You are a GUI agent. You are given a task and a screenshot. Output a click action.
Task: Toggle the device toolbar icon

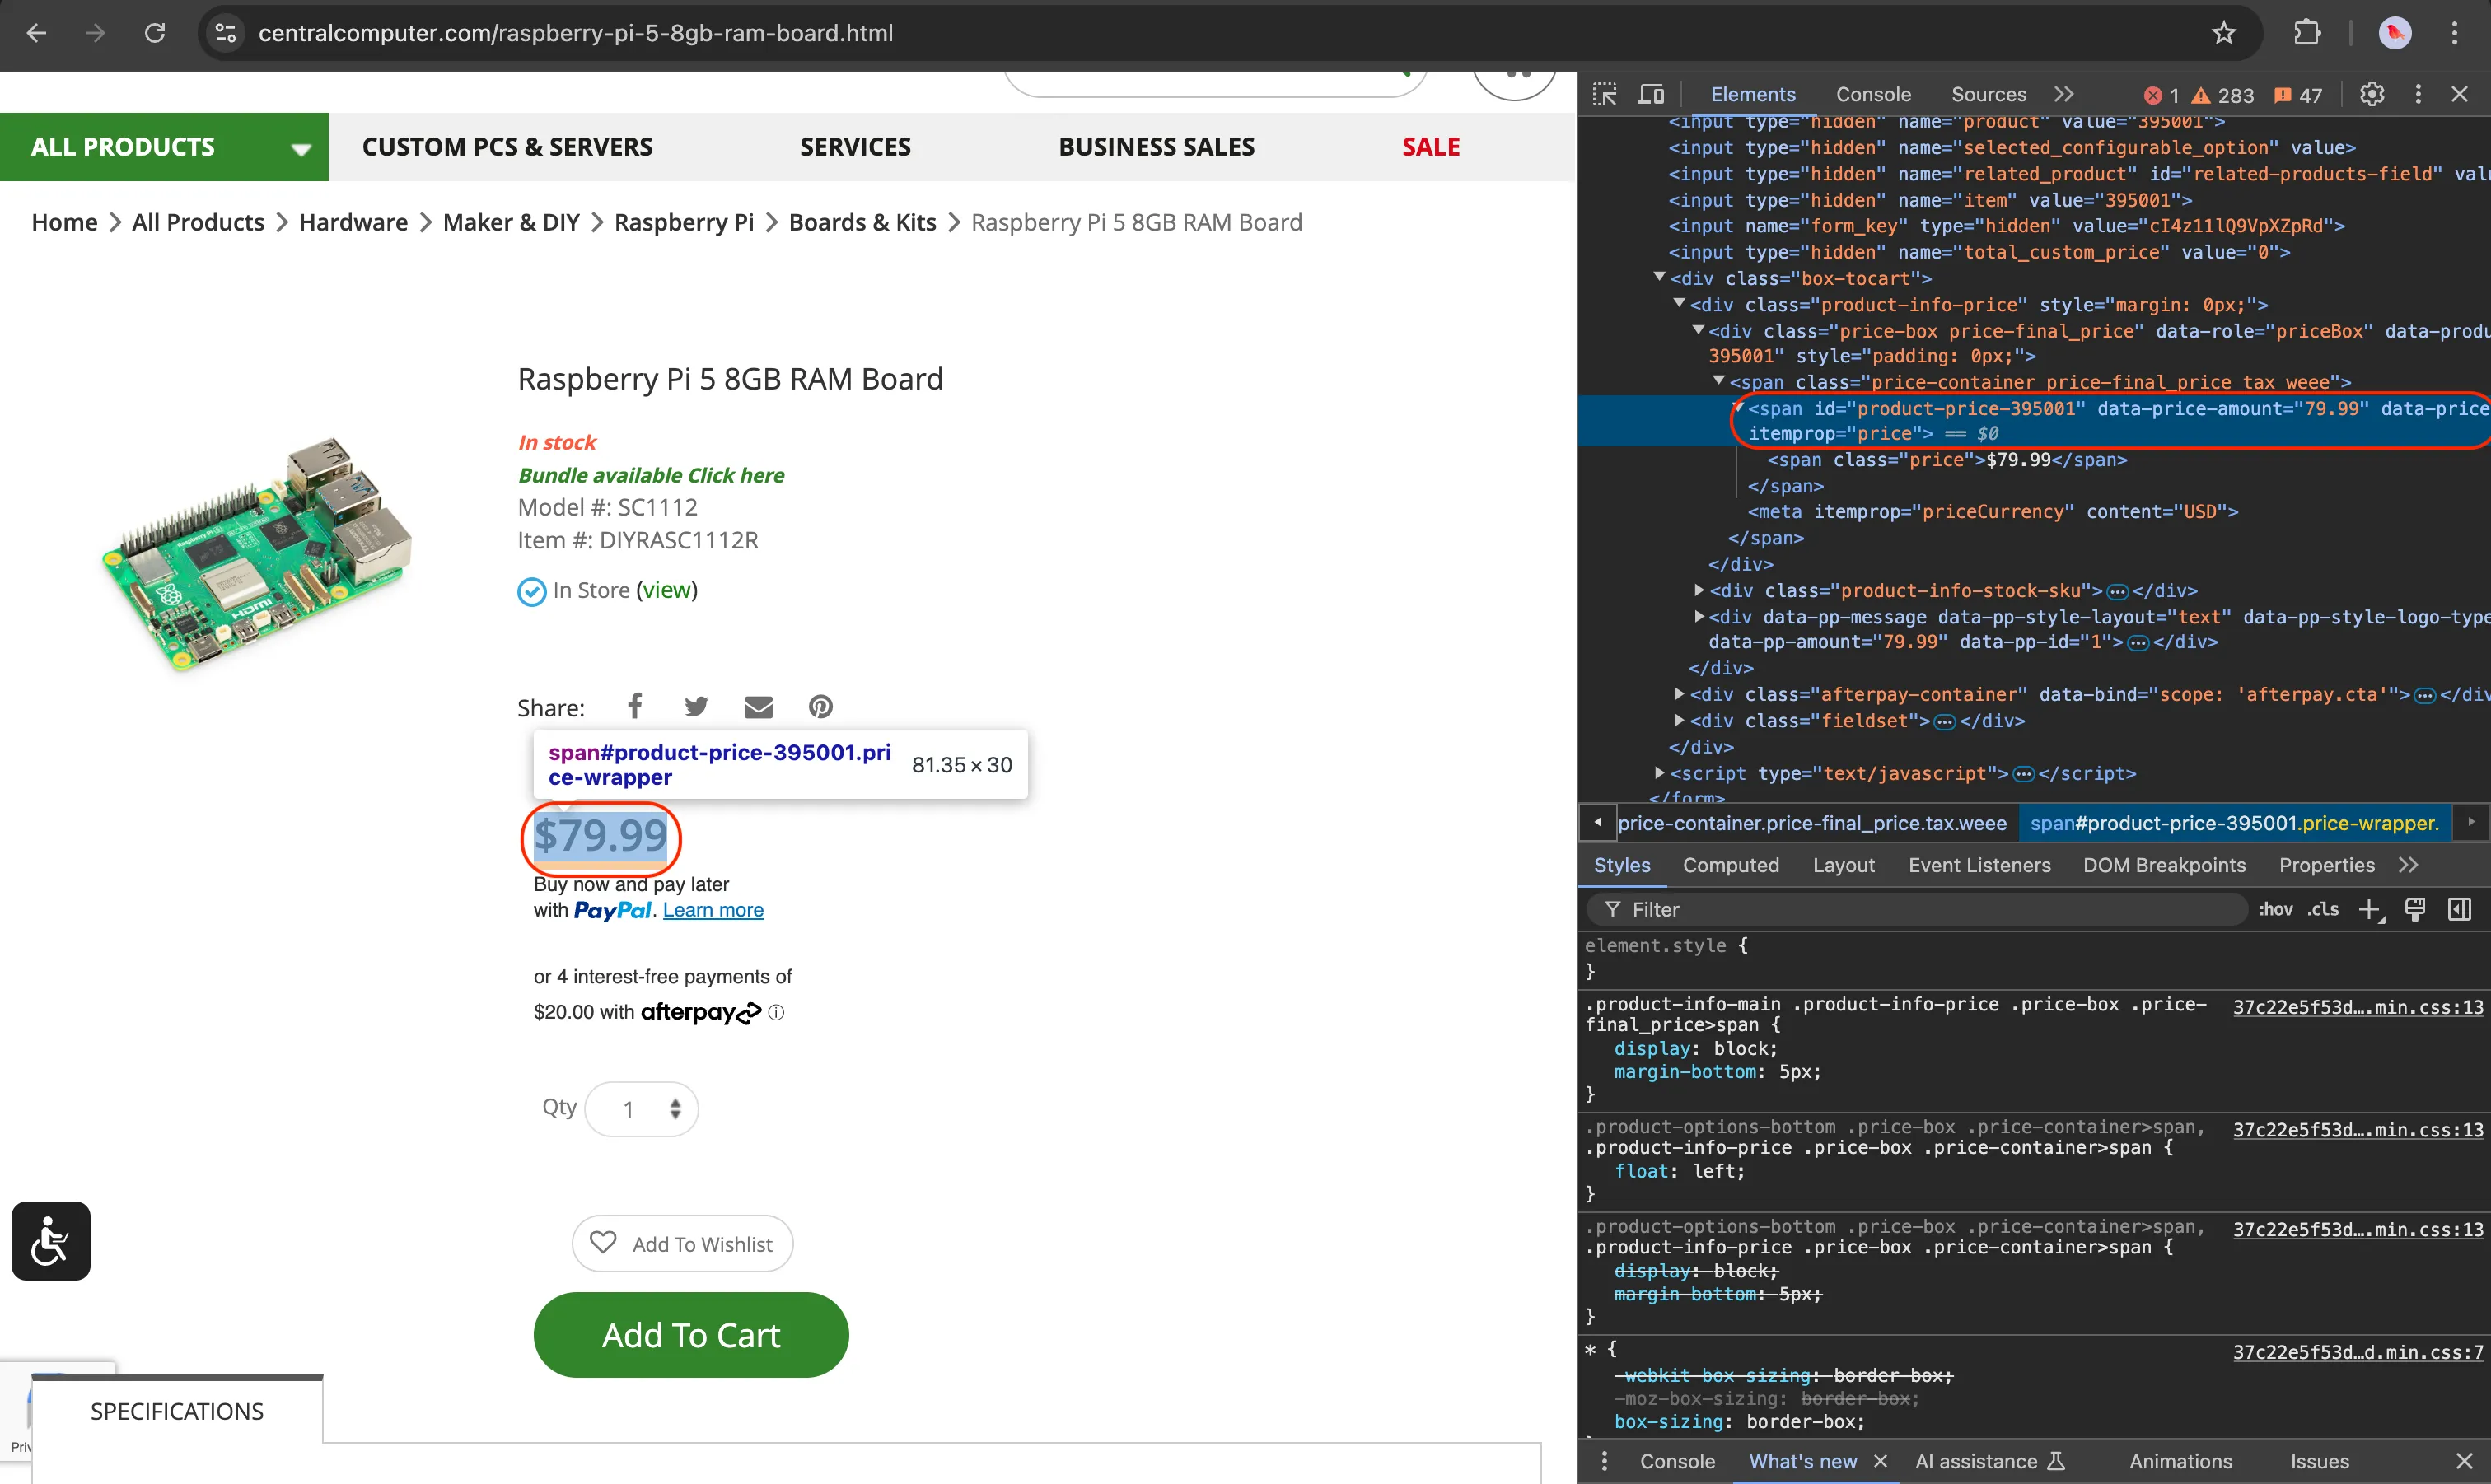[1650, 94]
